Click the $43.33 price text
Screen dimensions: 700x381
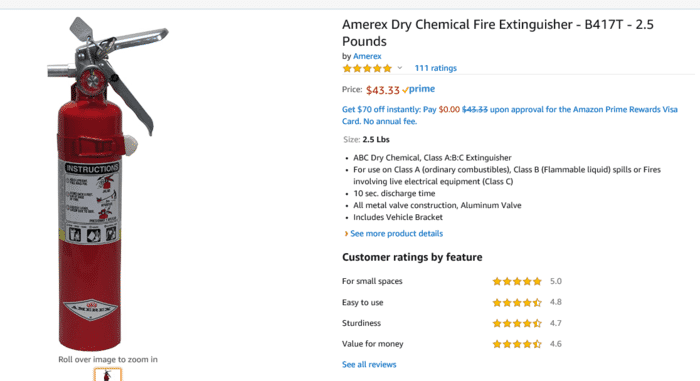(383, 90)
